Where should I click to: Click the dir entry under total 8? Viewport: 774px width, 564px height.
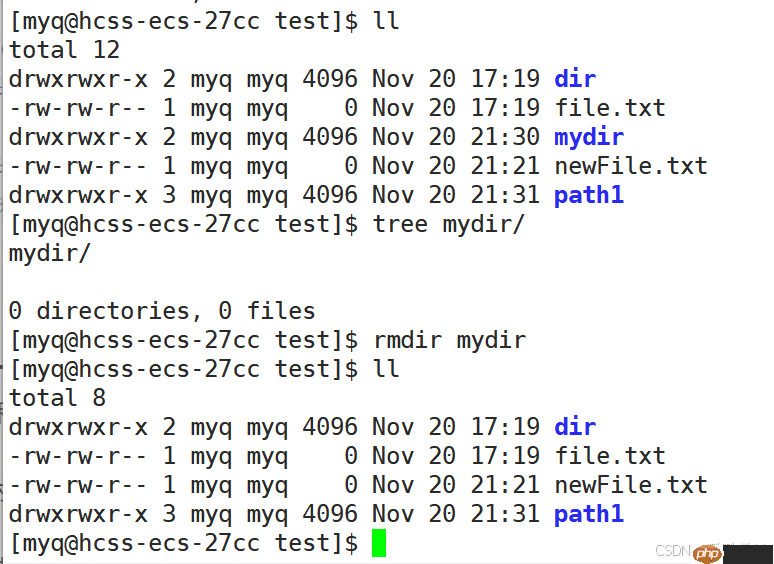575,427
